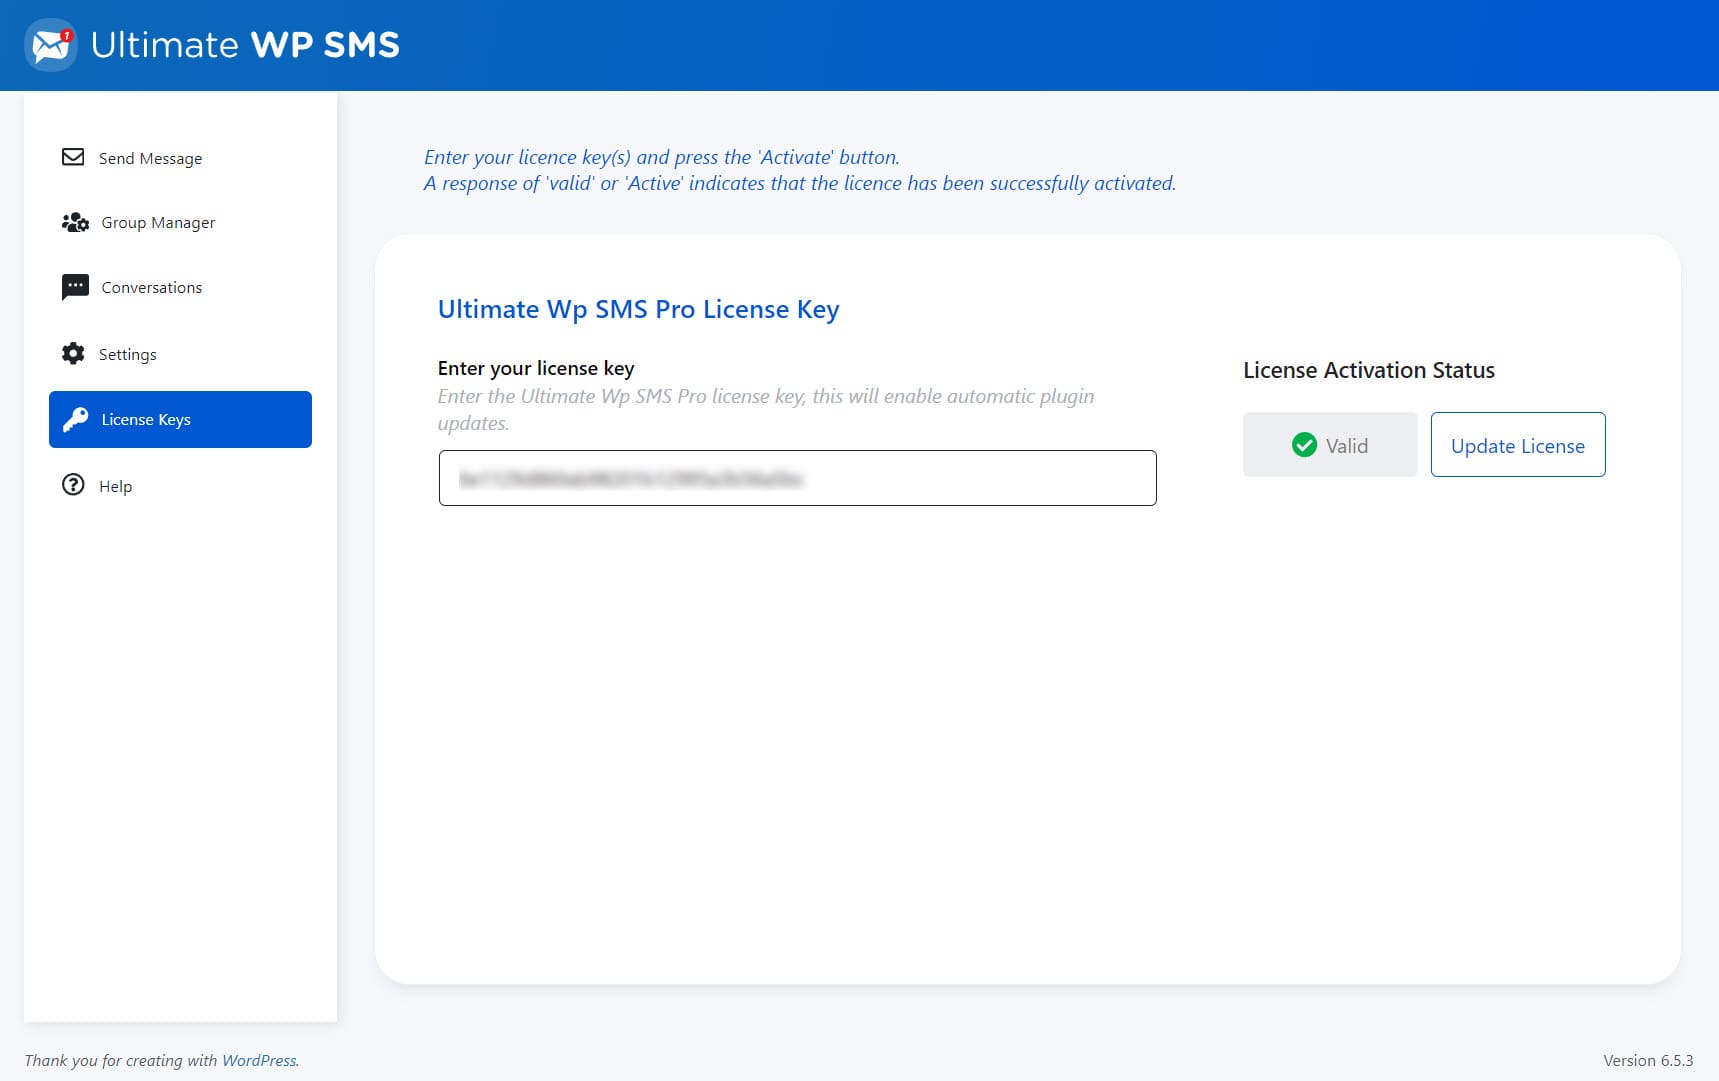Open the Help menu item
The image size is (1719, 1081).
[180, 486]
